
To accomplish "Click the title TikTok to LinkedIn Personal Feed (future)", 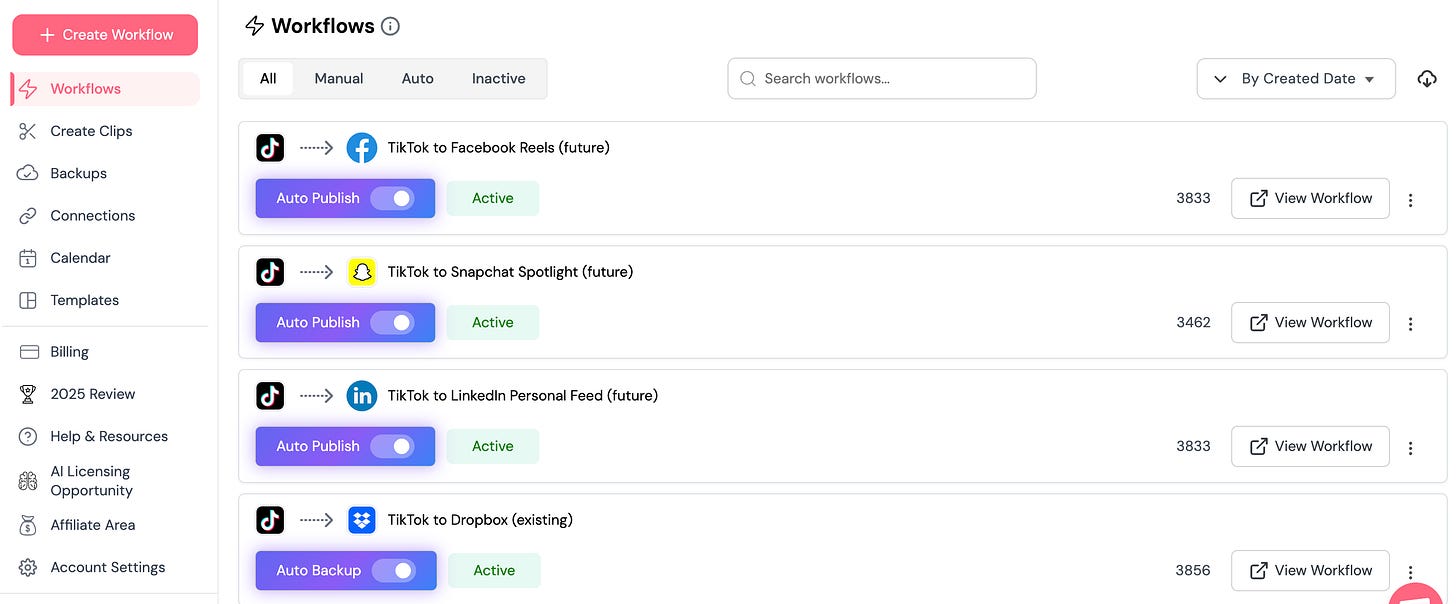I will click(x=523, y=396).
